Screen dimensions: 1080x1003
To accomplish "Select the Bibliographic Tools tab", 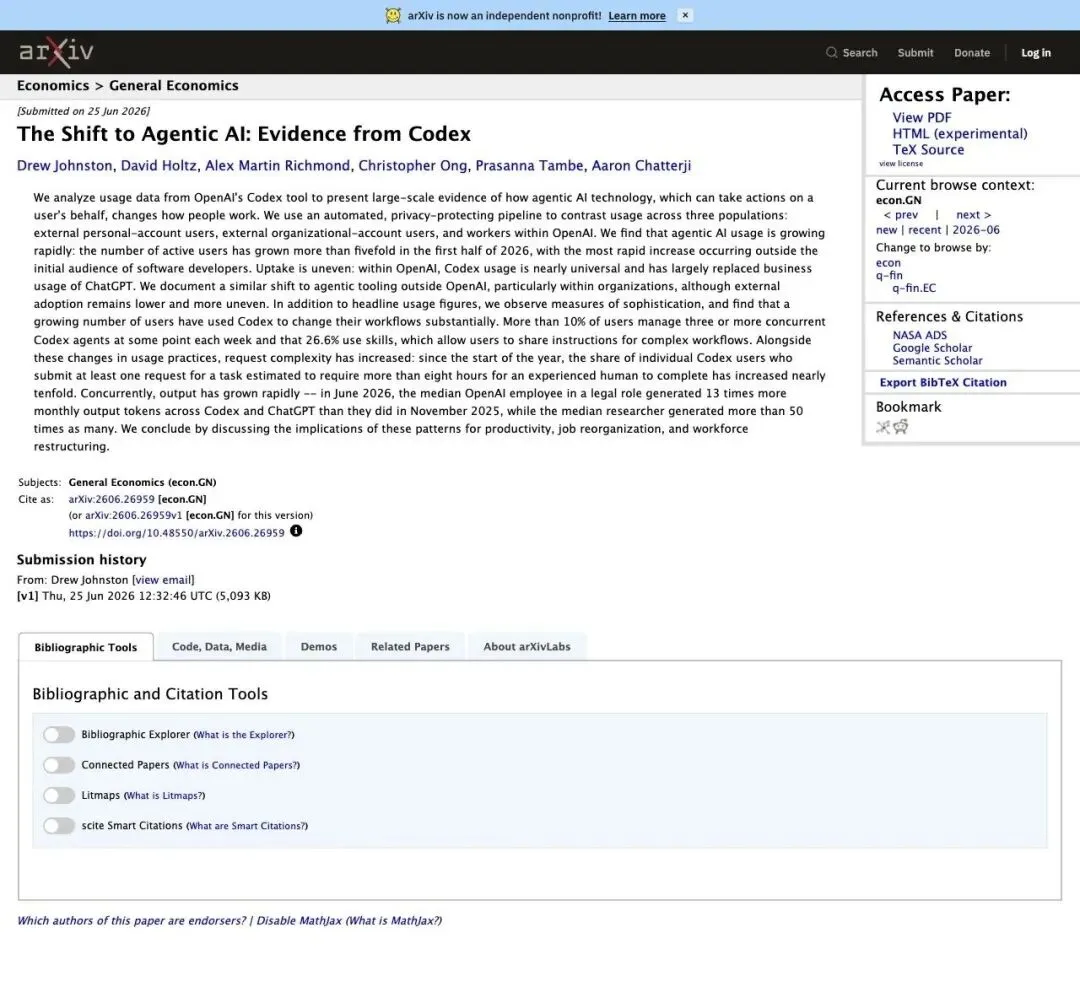I will pos(85,647).
